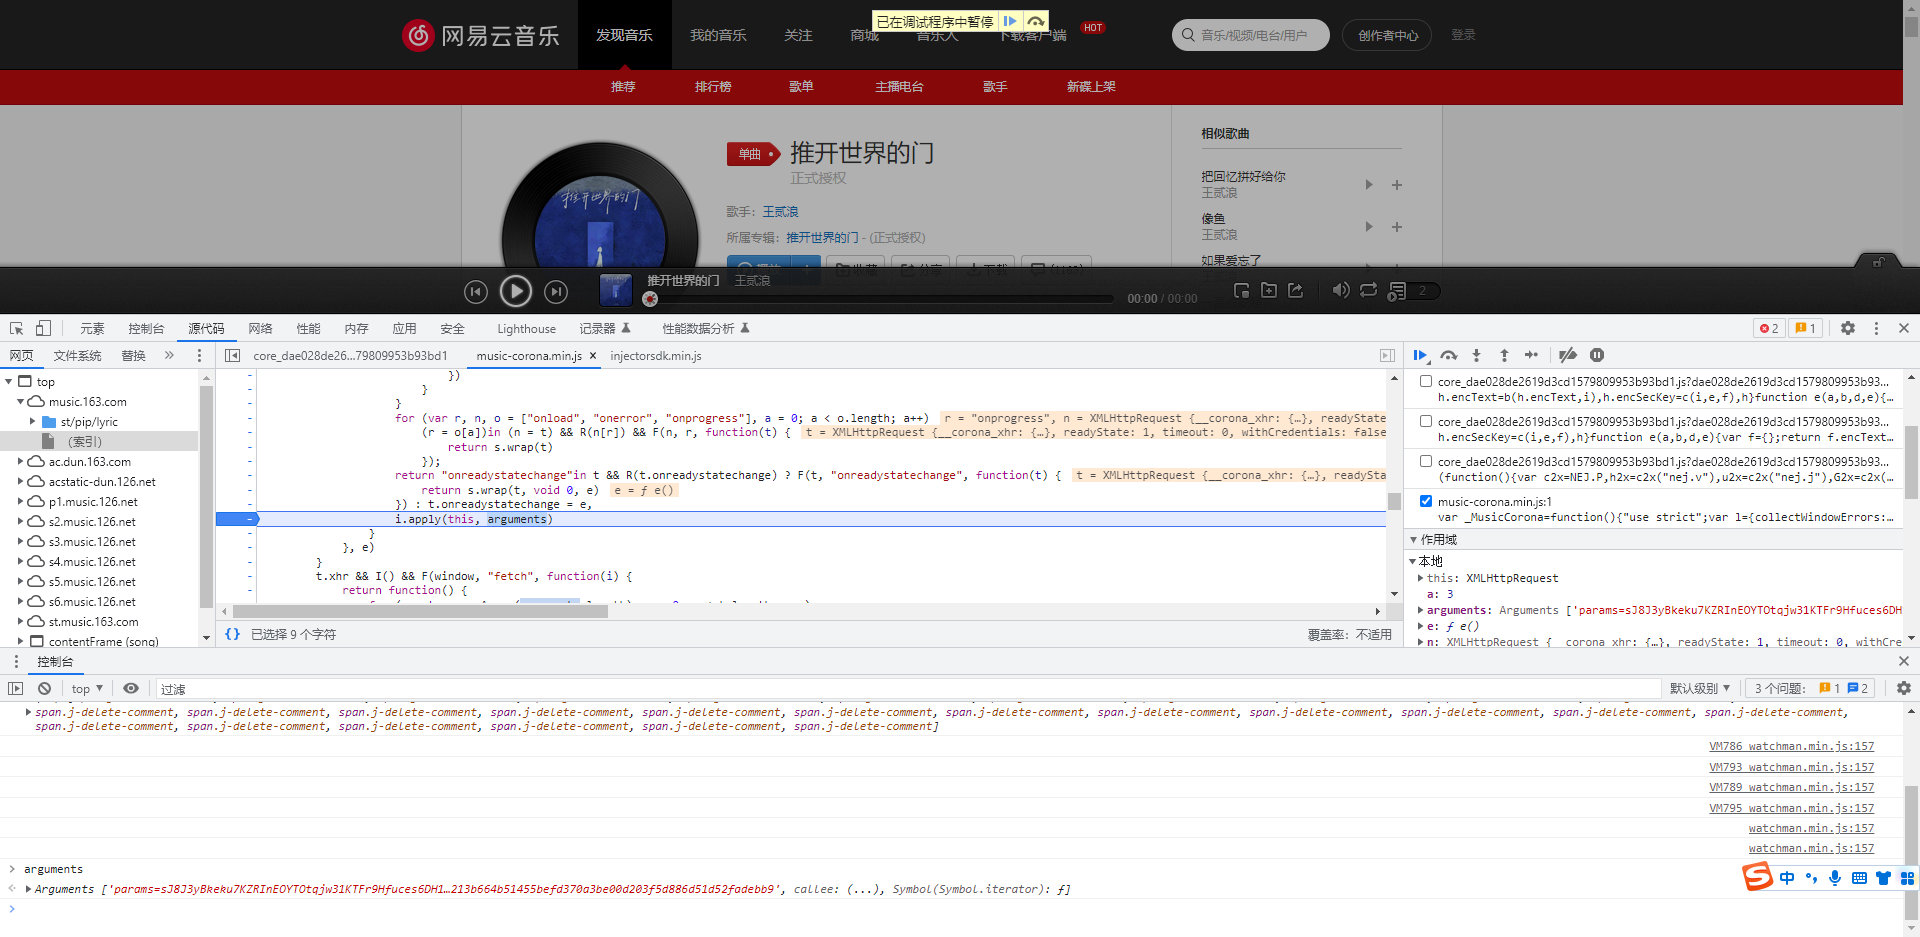Enable the breakpoint at (function(){var c2x=NEJ.P

coord(1426,461)
